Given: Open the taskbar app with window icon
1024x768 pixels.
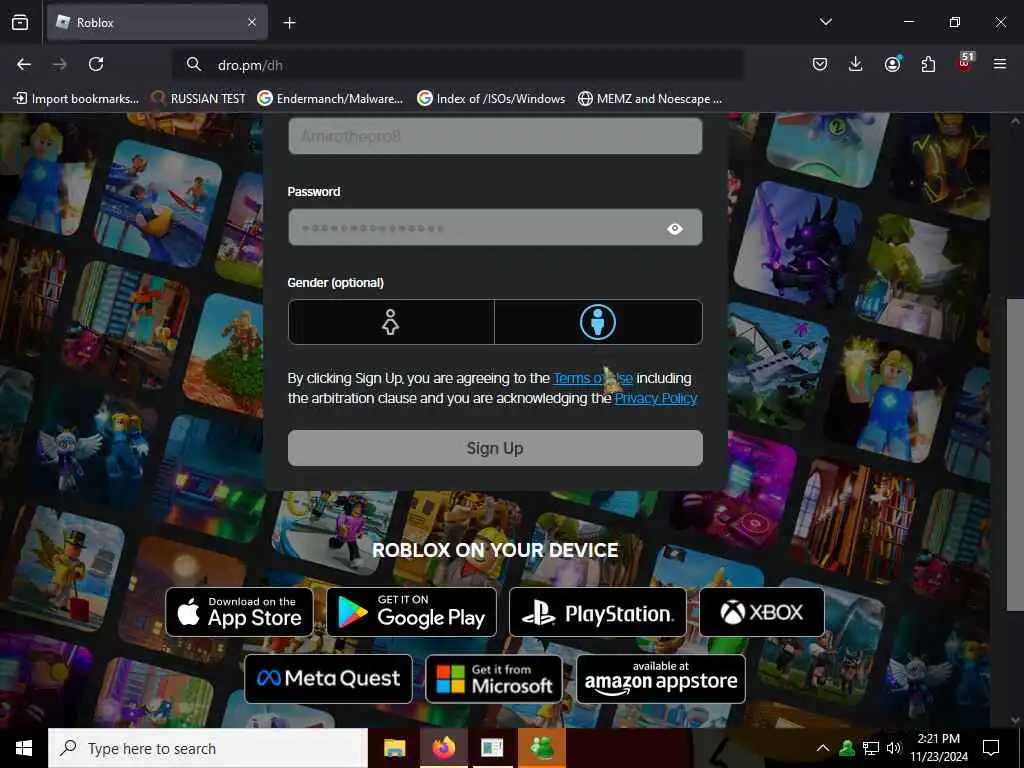Looking at the screenshot, I should tap(492, 748).
